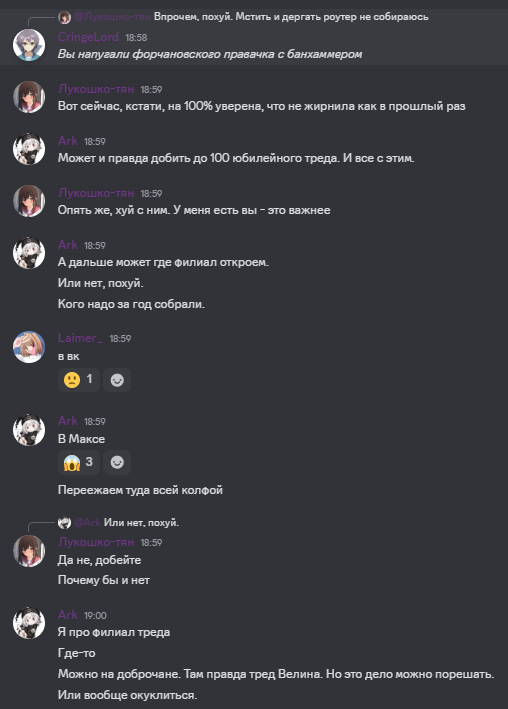Viewport: 508px width, 709px height.
Task: Click Ark's avatar next to 'Может и правда добить'
Action: [29, 149]
